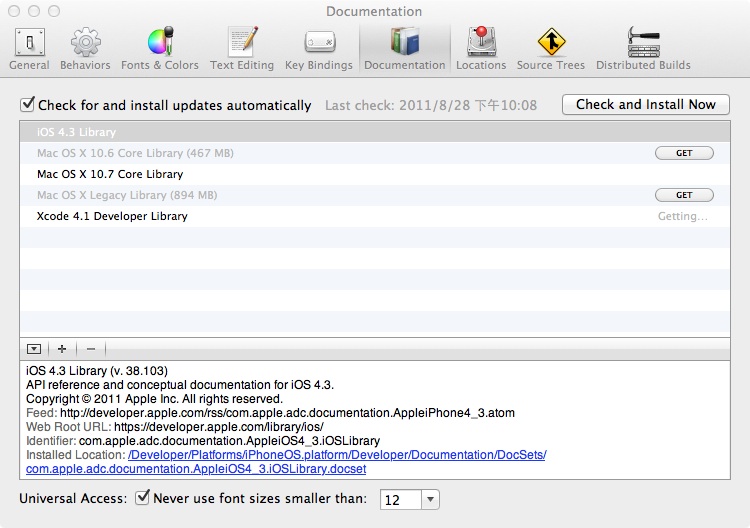750x528 pixels.
Task: Click Check and Install Now
Action: [x=645, y=104]
